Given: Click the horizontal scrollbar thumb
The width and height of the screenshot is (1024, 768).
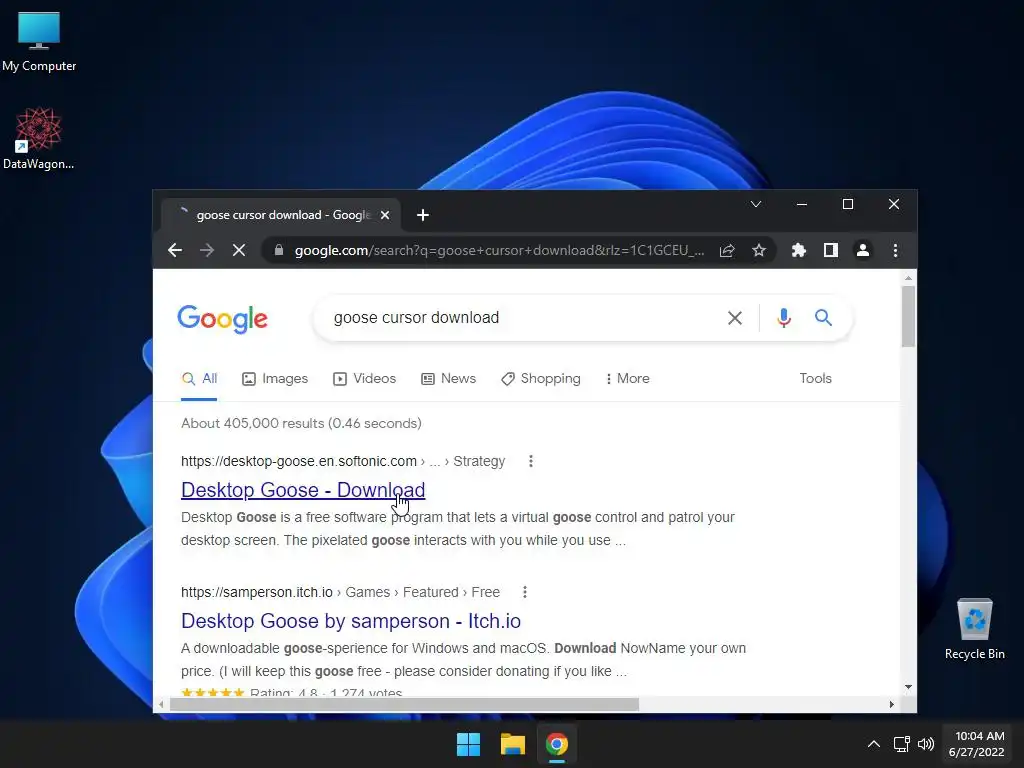Looking at the screenshot, I should [404, 705].
